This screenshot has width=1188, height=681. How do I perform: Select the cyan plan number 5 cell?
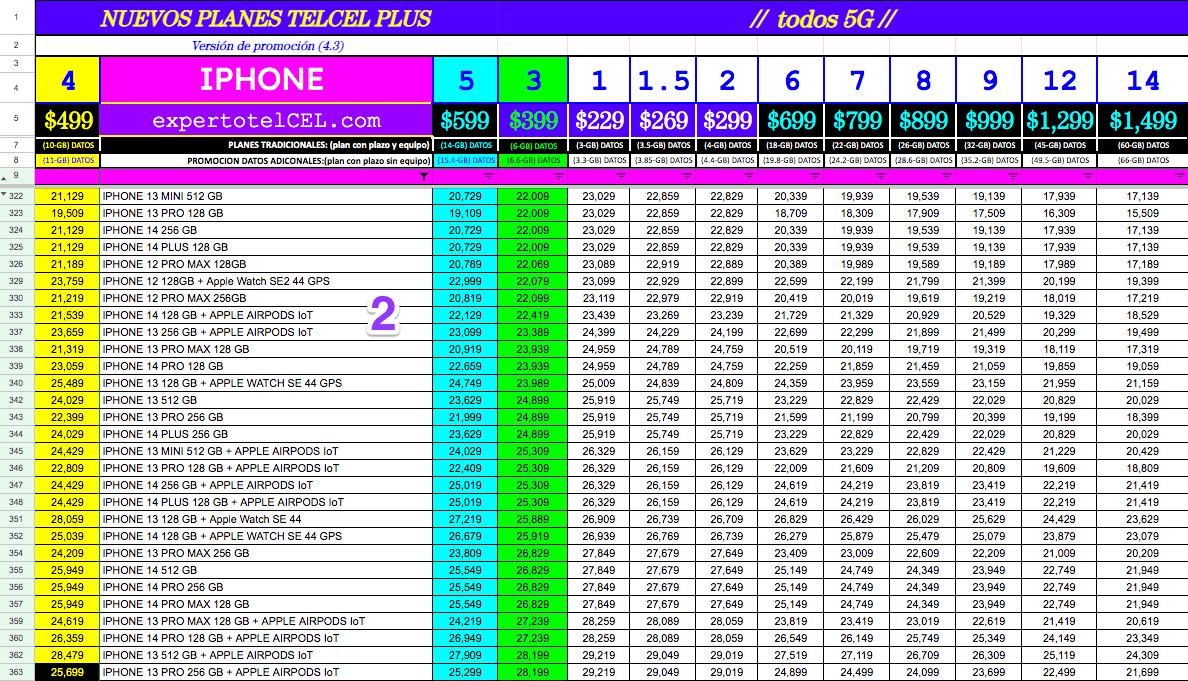[x=465, y=80]
